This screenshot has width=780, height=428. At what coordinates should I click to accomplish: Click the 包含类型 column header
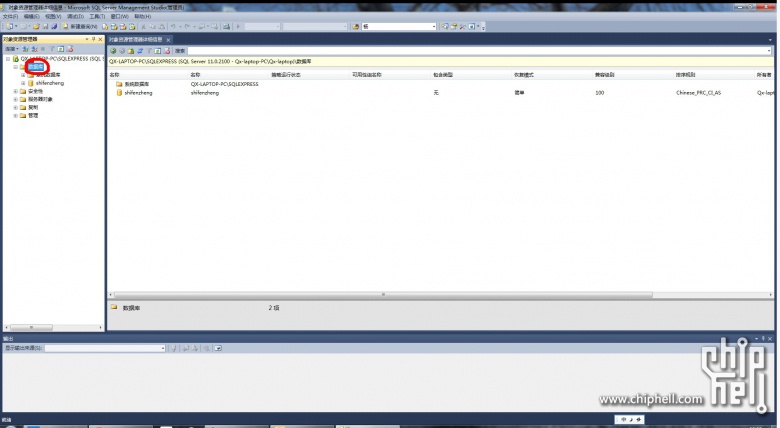tap(443, 75)
